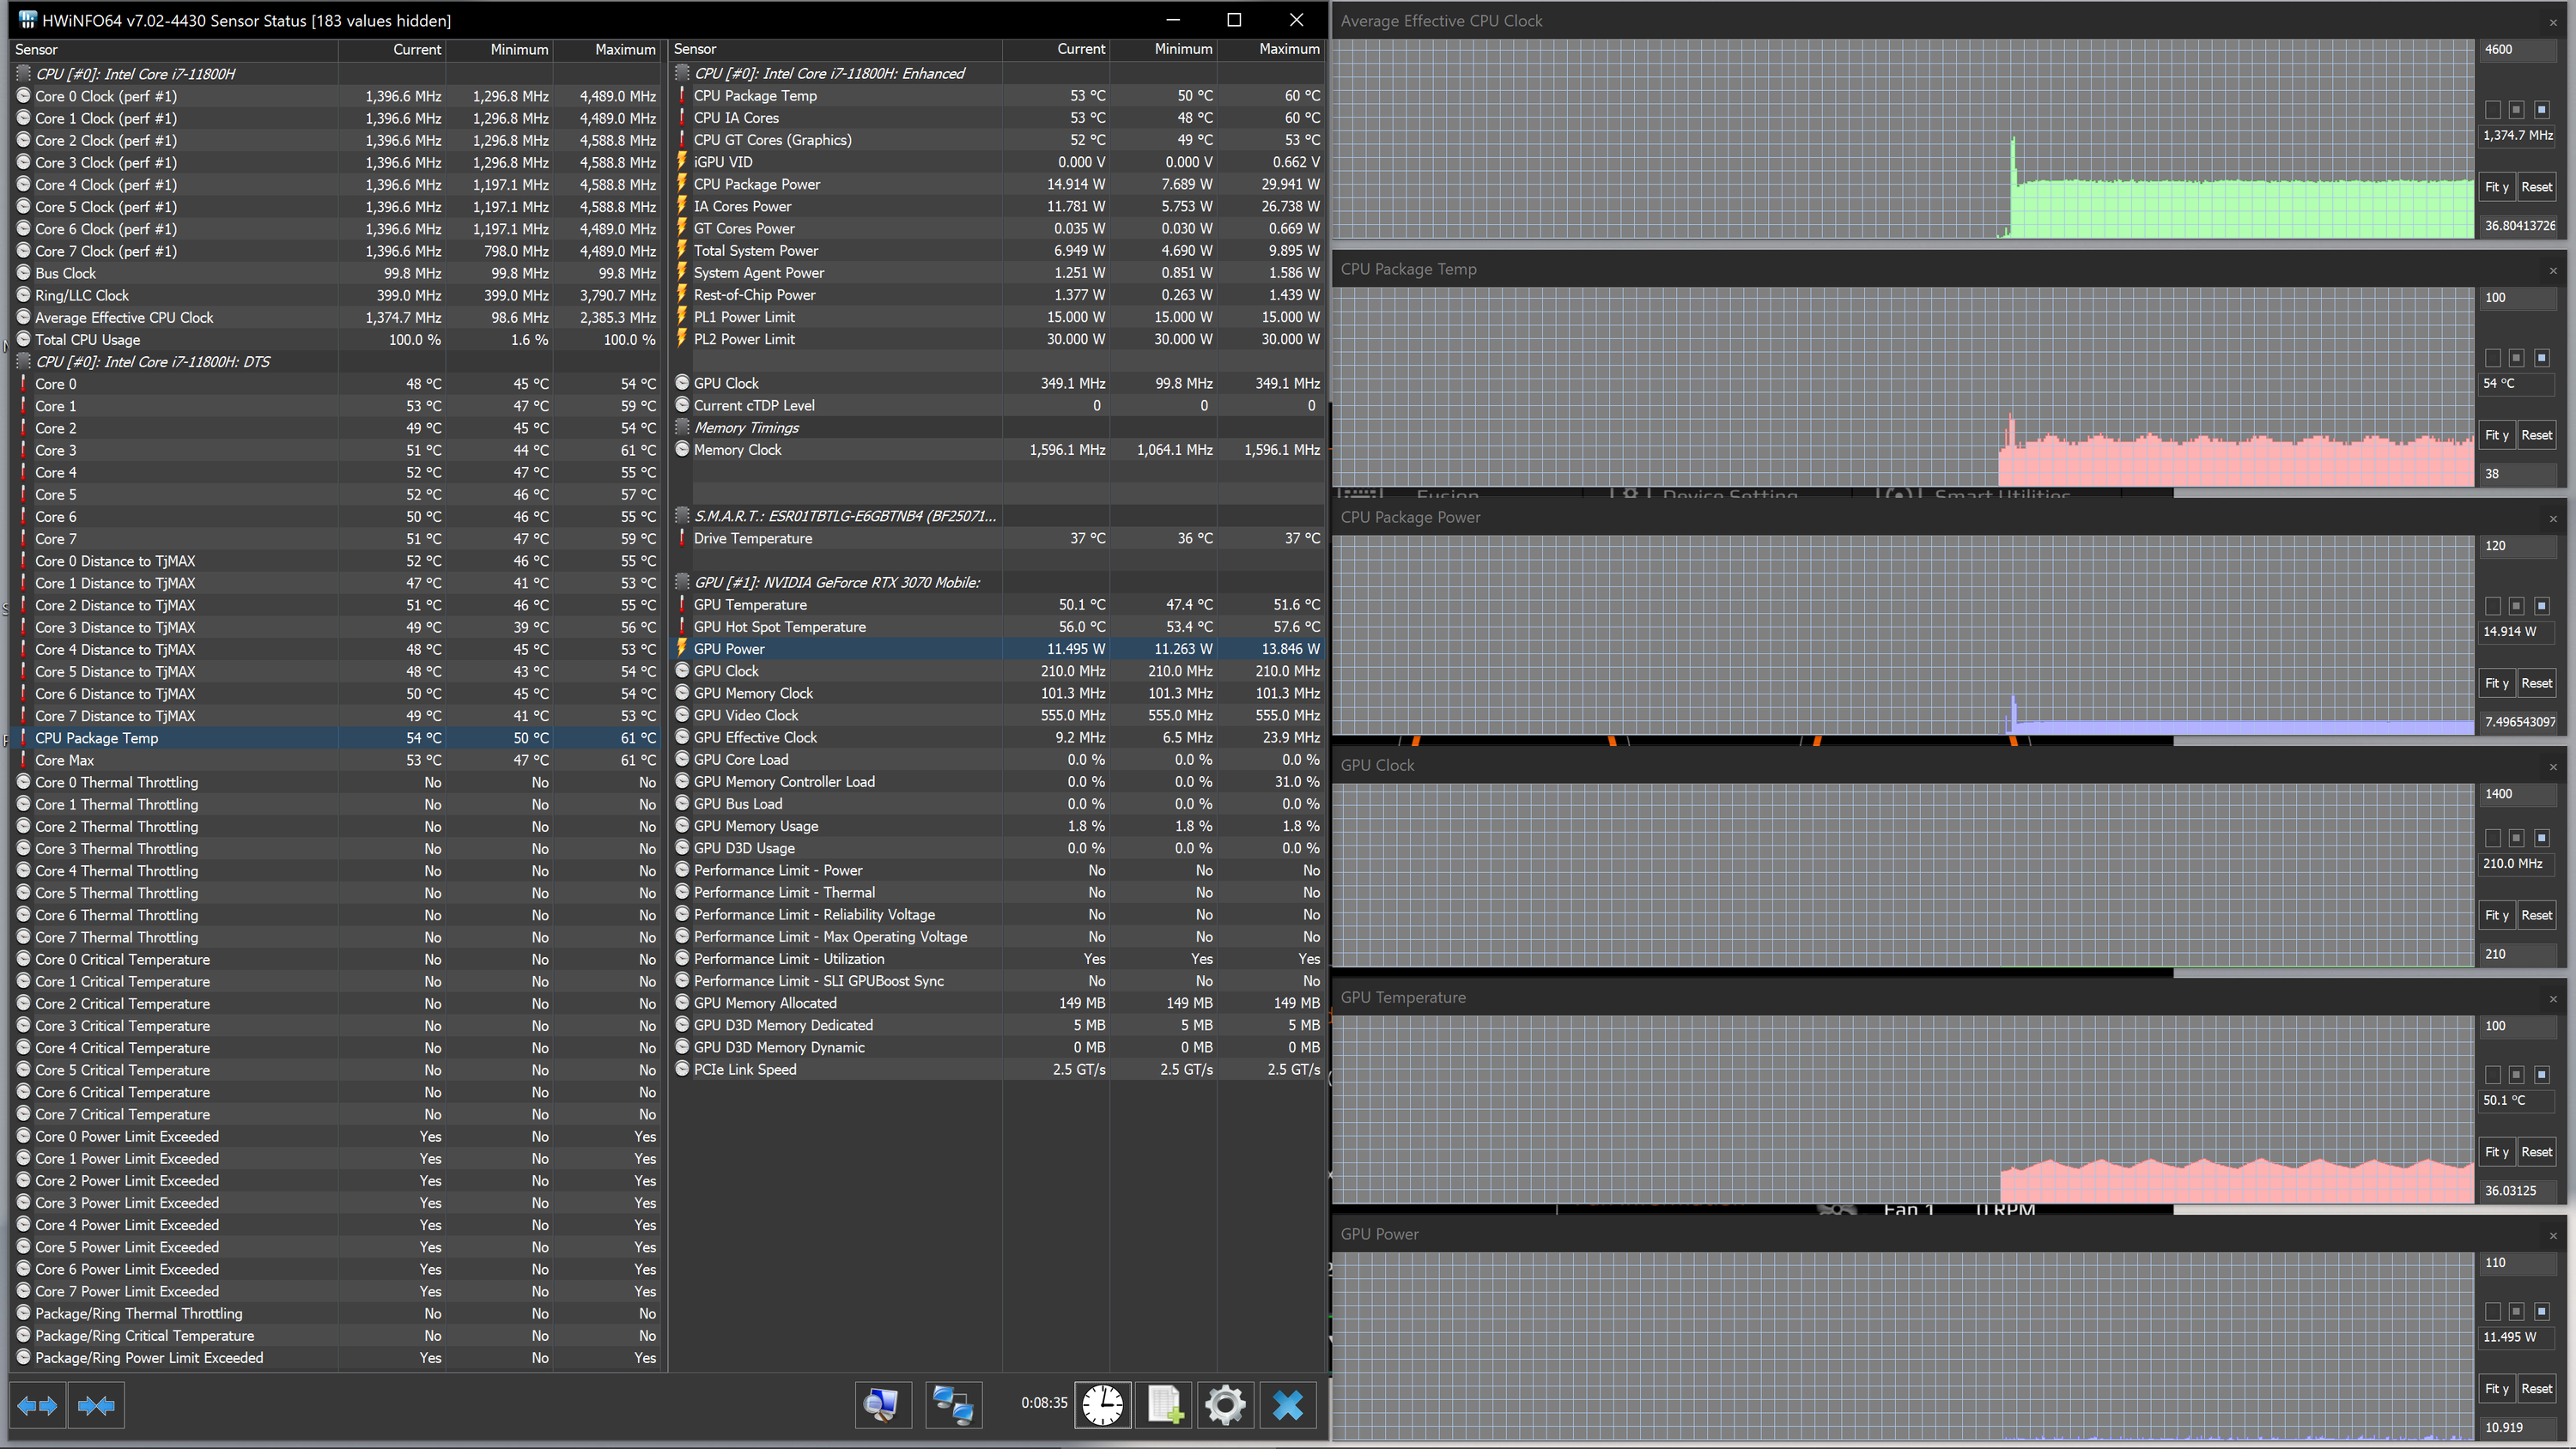Image resolution: width=2576 pixels, height=1449 pixels.
Task: Start logging with the document-plus icon
Action: (x=1164, y=1405)
